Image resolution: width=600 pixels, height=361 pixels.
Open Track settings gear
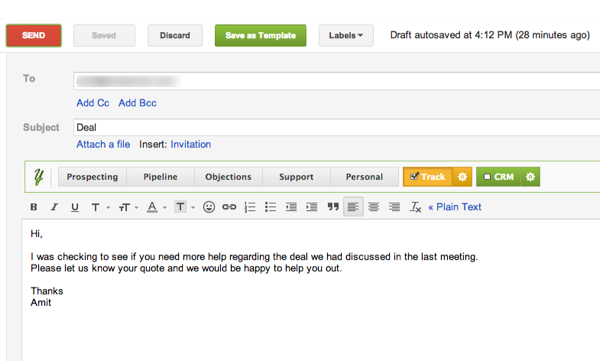pyautogui.click(x=462, y=177)
